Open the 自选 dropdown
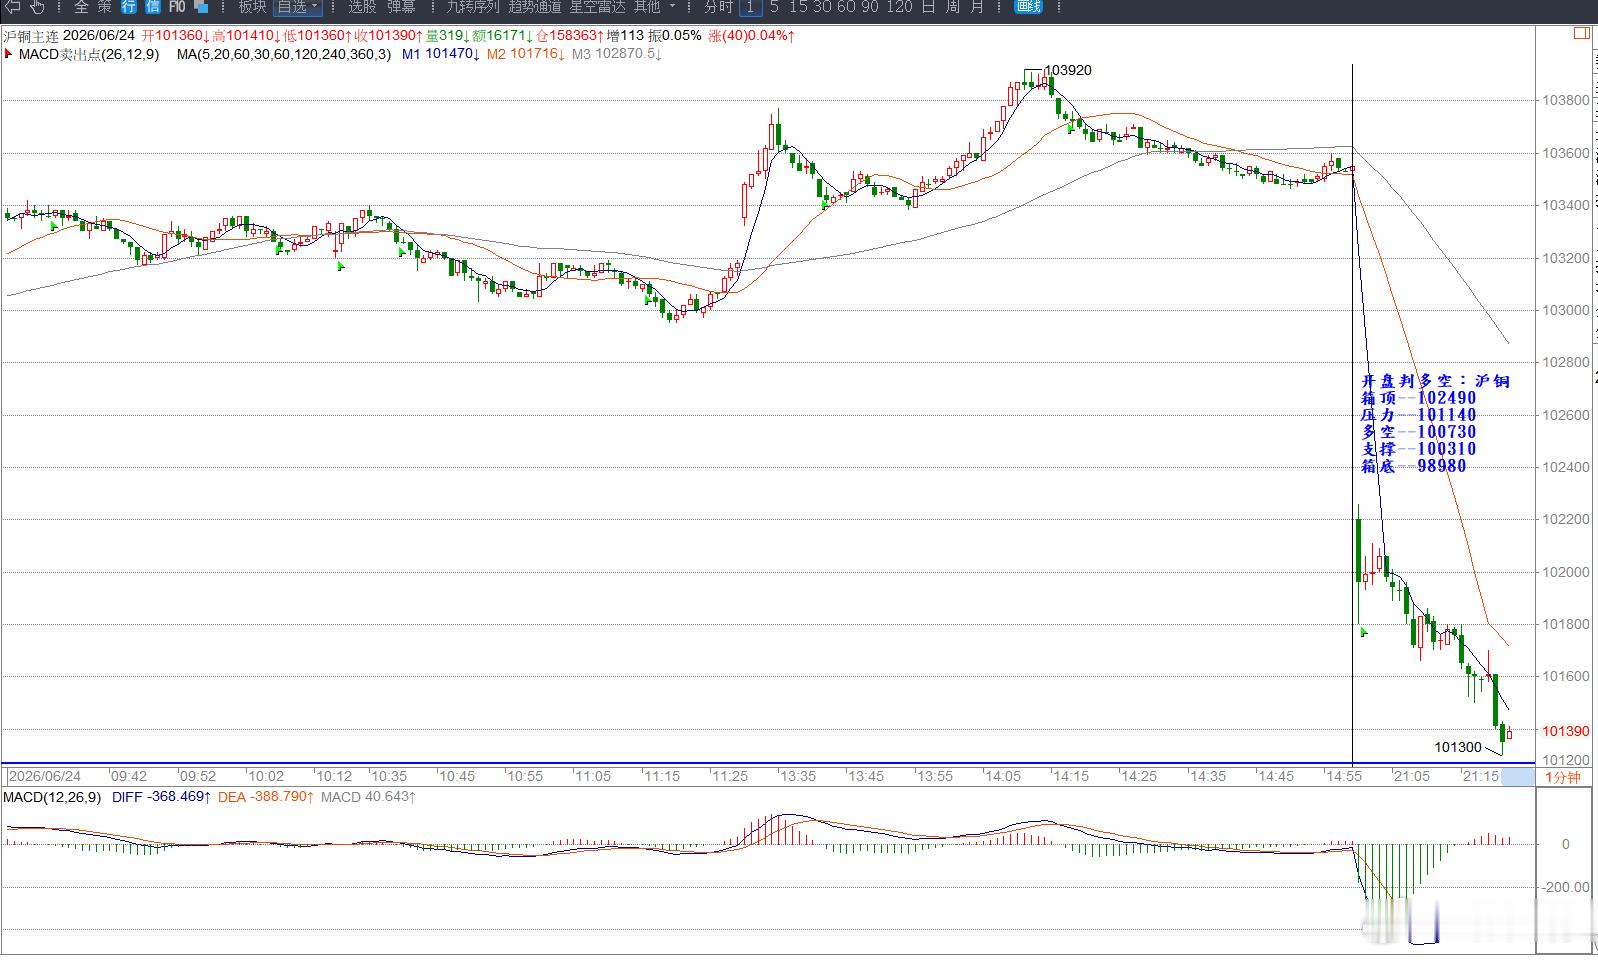The image size is (1598, 960). (298, 7)
